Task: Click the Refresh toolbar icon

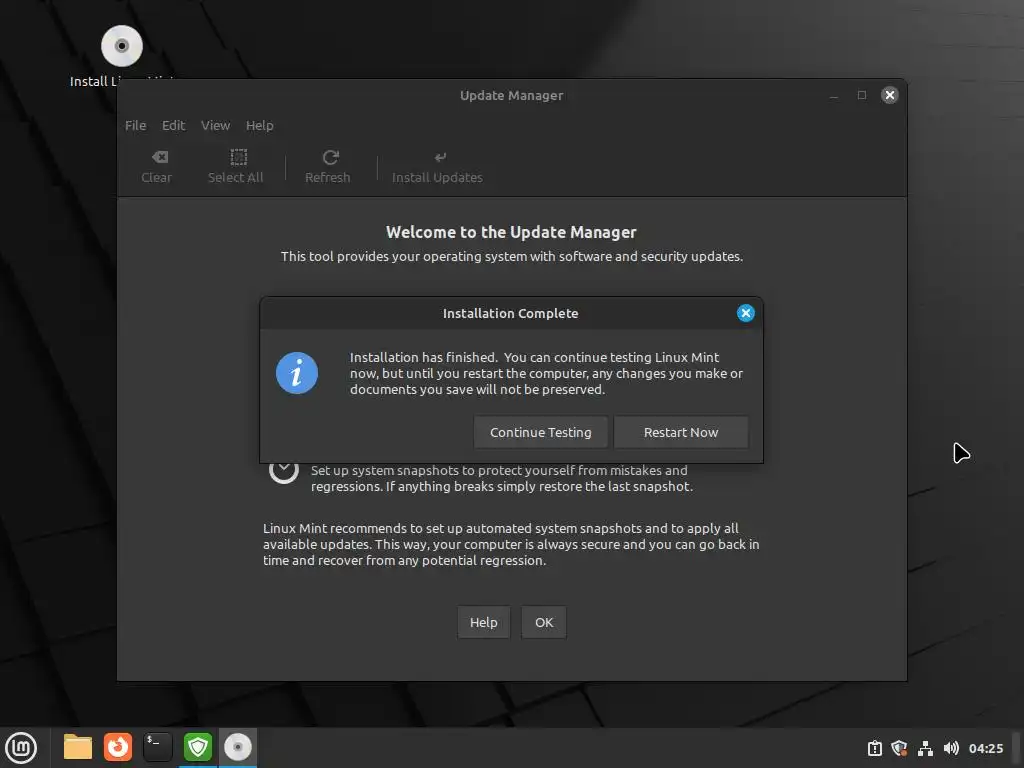Action: (328, 167)
